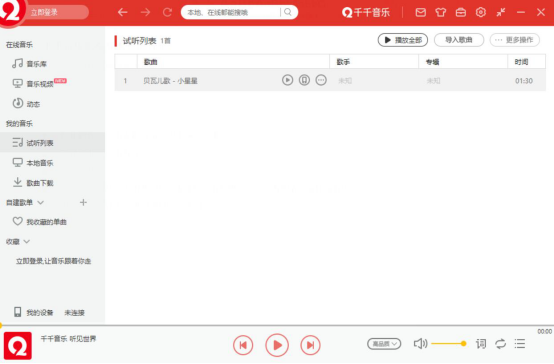
Task: Start playback with the play button
Action: 277,345
